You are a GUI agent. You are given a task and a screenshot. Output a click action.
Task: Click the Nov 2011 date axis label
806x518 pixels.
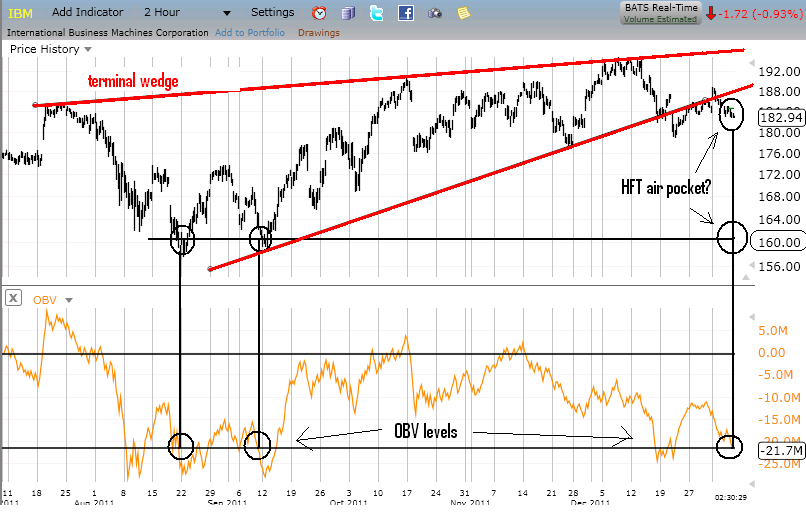tap(470, 502)
